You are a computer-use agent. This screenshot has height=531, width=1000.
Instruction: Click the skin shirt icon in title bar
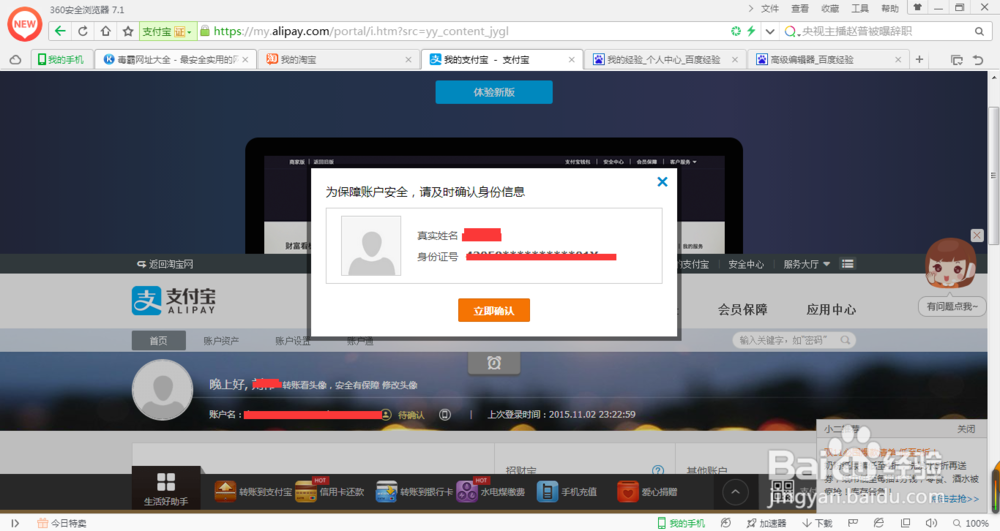coord(917,8)
